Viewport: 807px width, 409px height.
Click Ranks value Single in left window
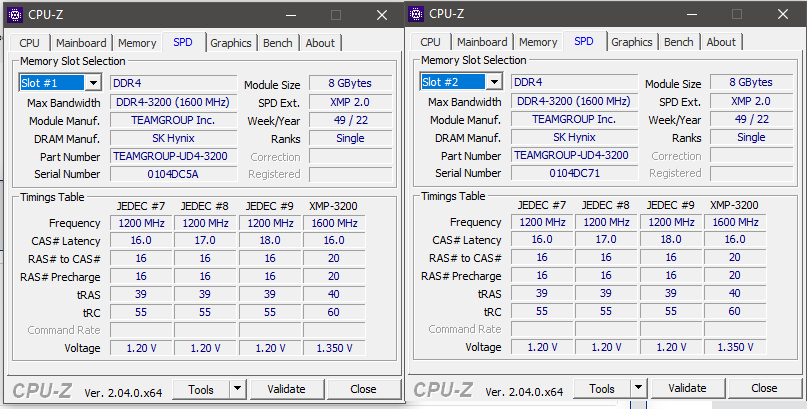pyautogui.click(x=350, y=138)
